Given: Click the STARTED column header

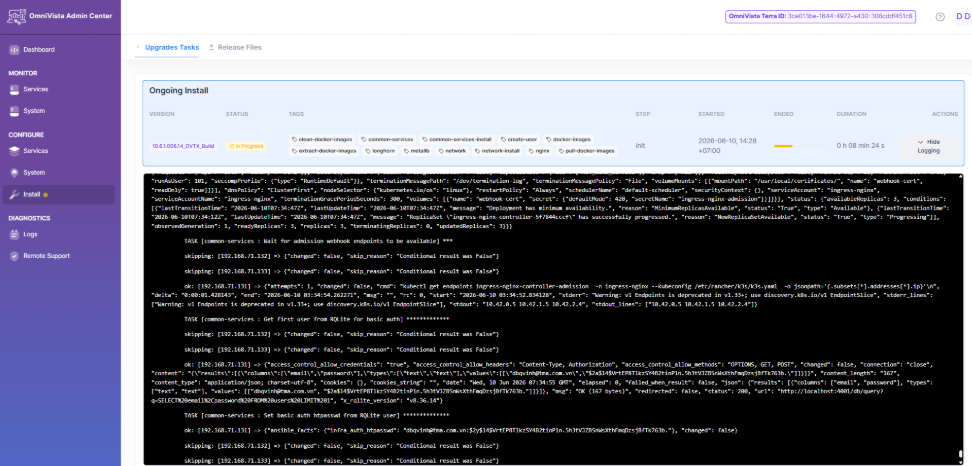Looking at the screenshot, I should click(711, 114).
